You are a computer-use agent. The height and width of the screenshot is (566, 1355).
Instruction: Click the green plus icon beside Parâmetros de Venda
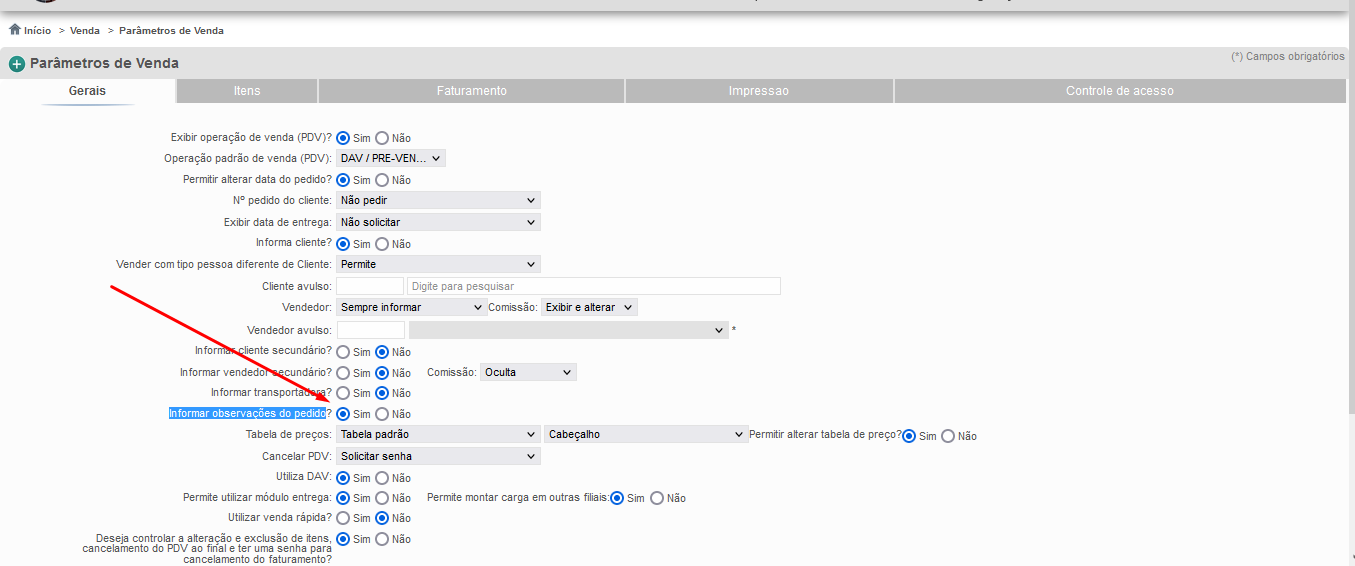click(17, 64)
